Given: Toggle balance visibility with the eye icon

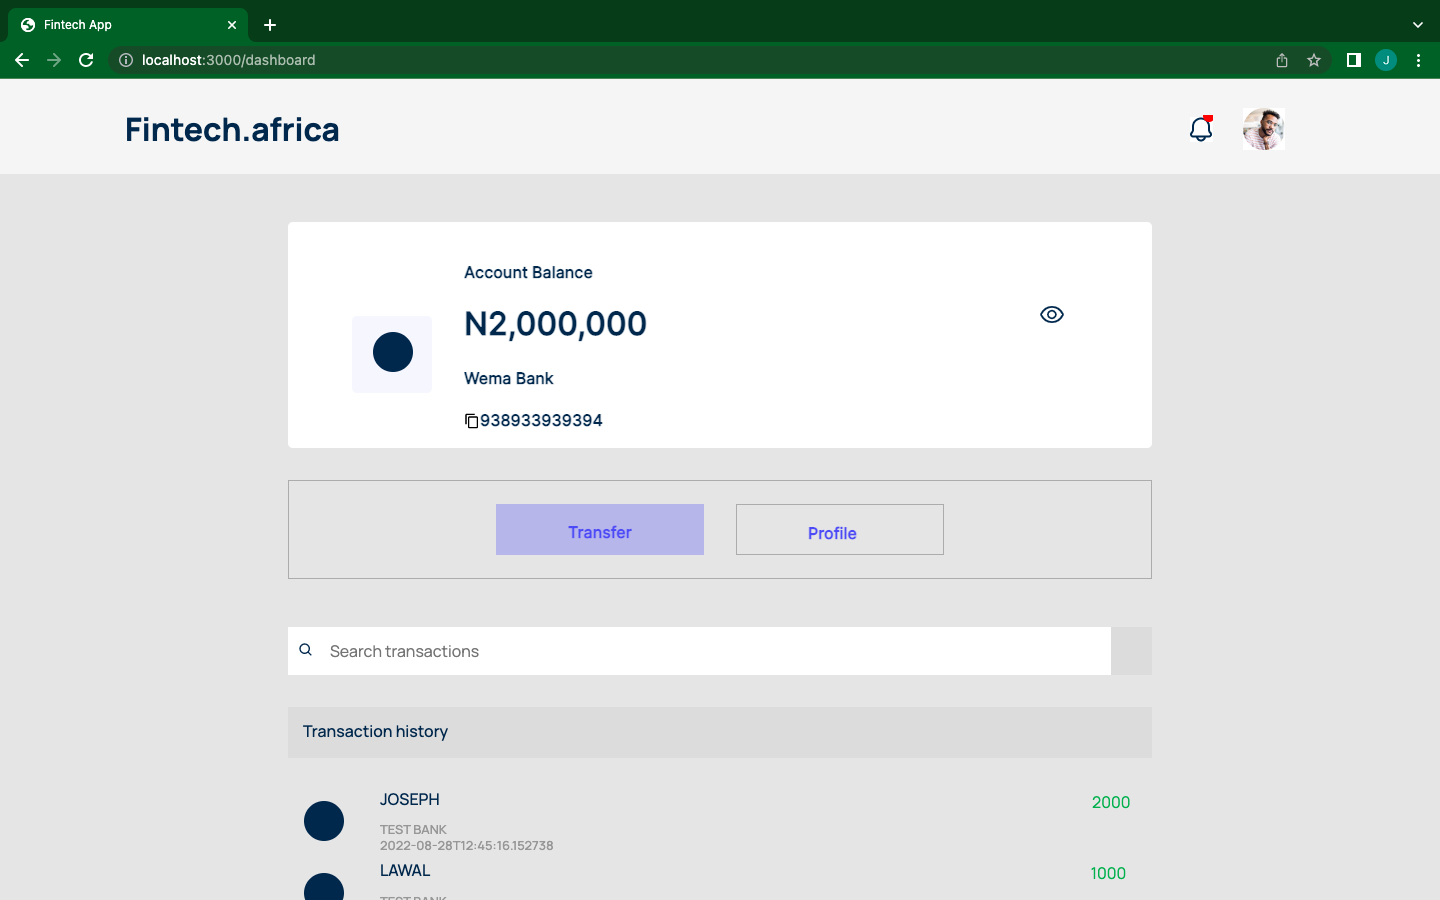Looking at the screenshot, I should (x=1051, y=314).
